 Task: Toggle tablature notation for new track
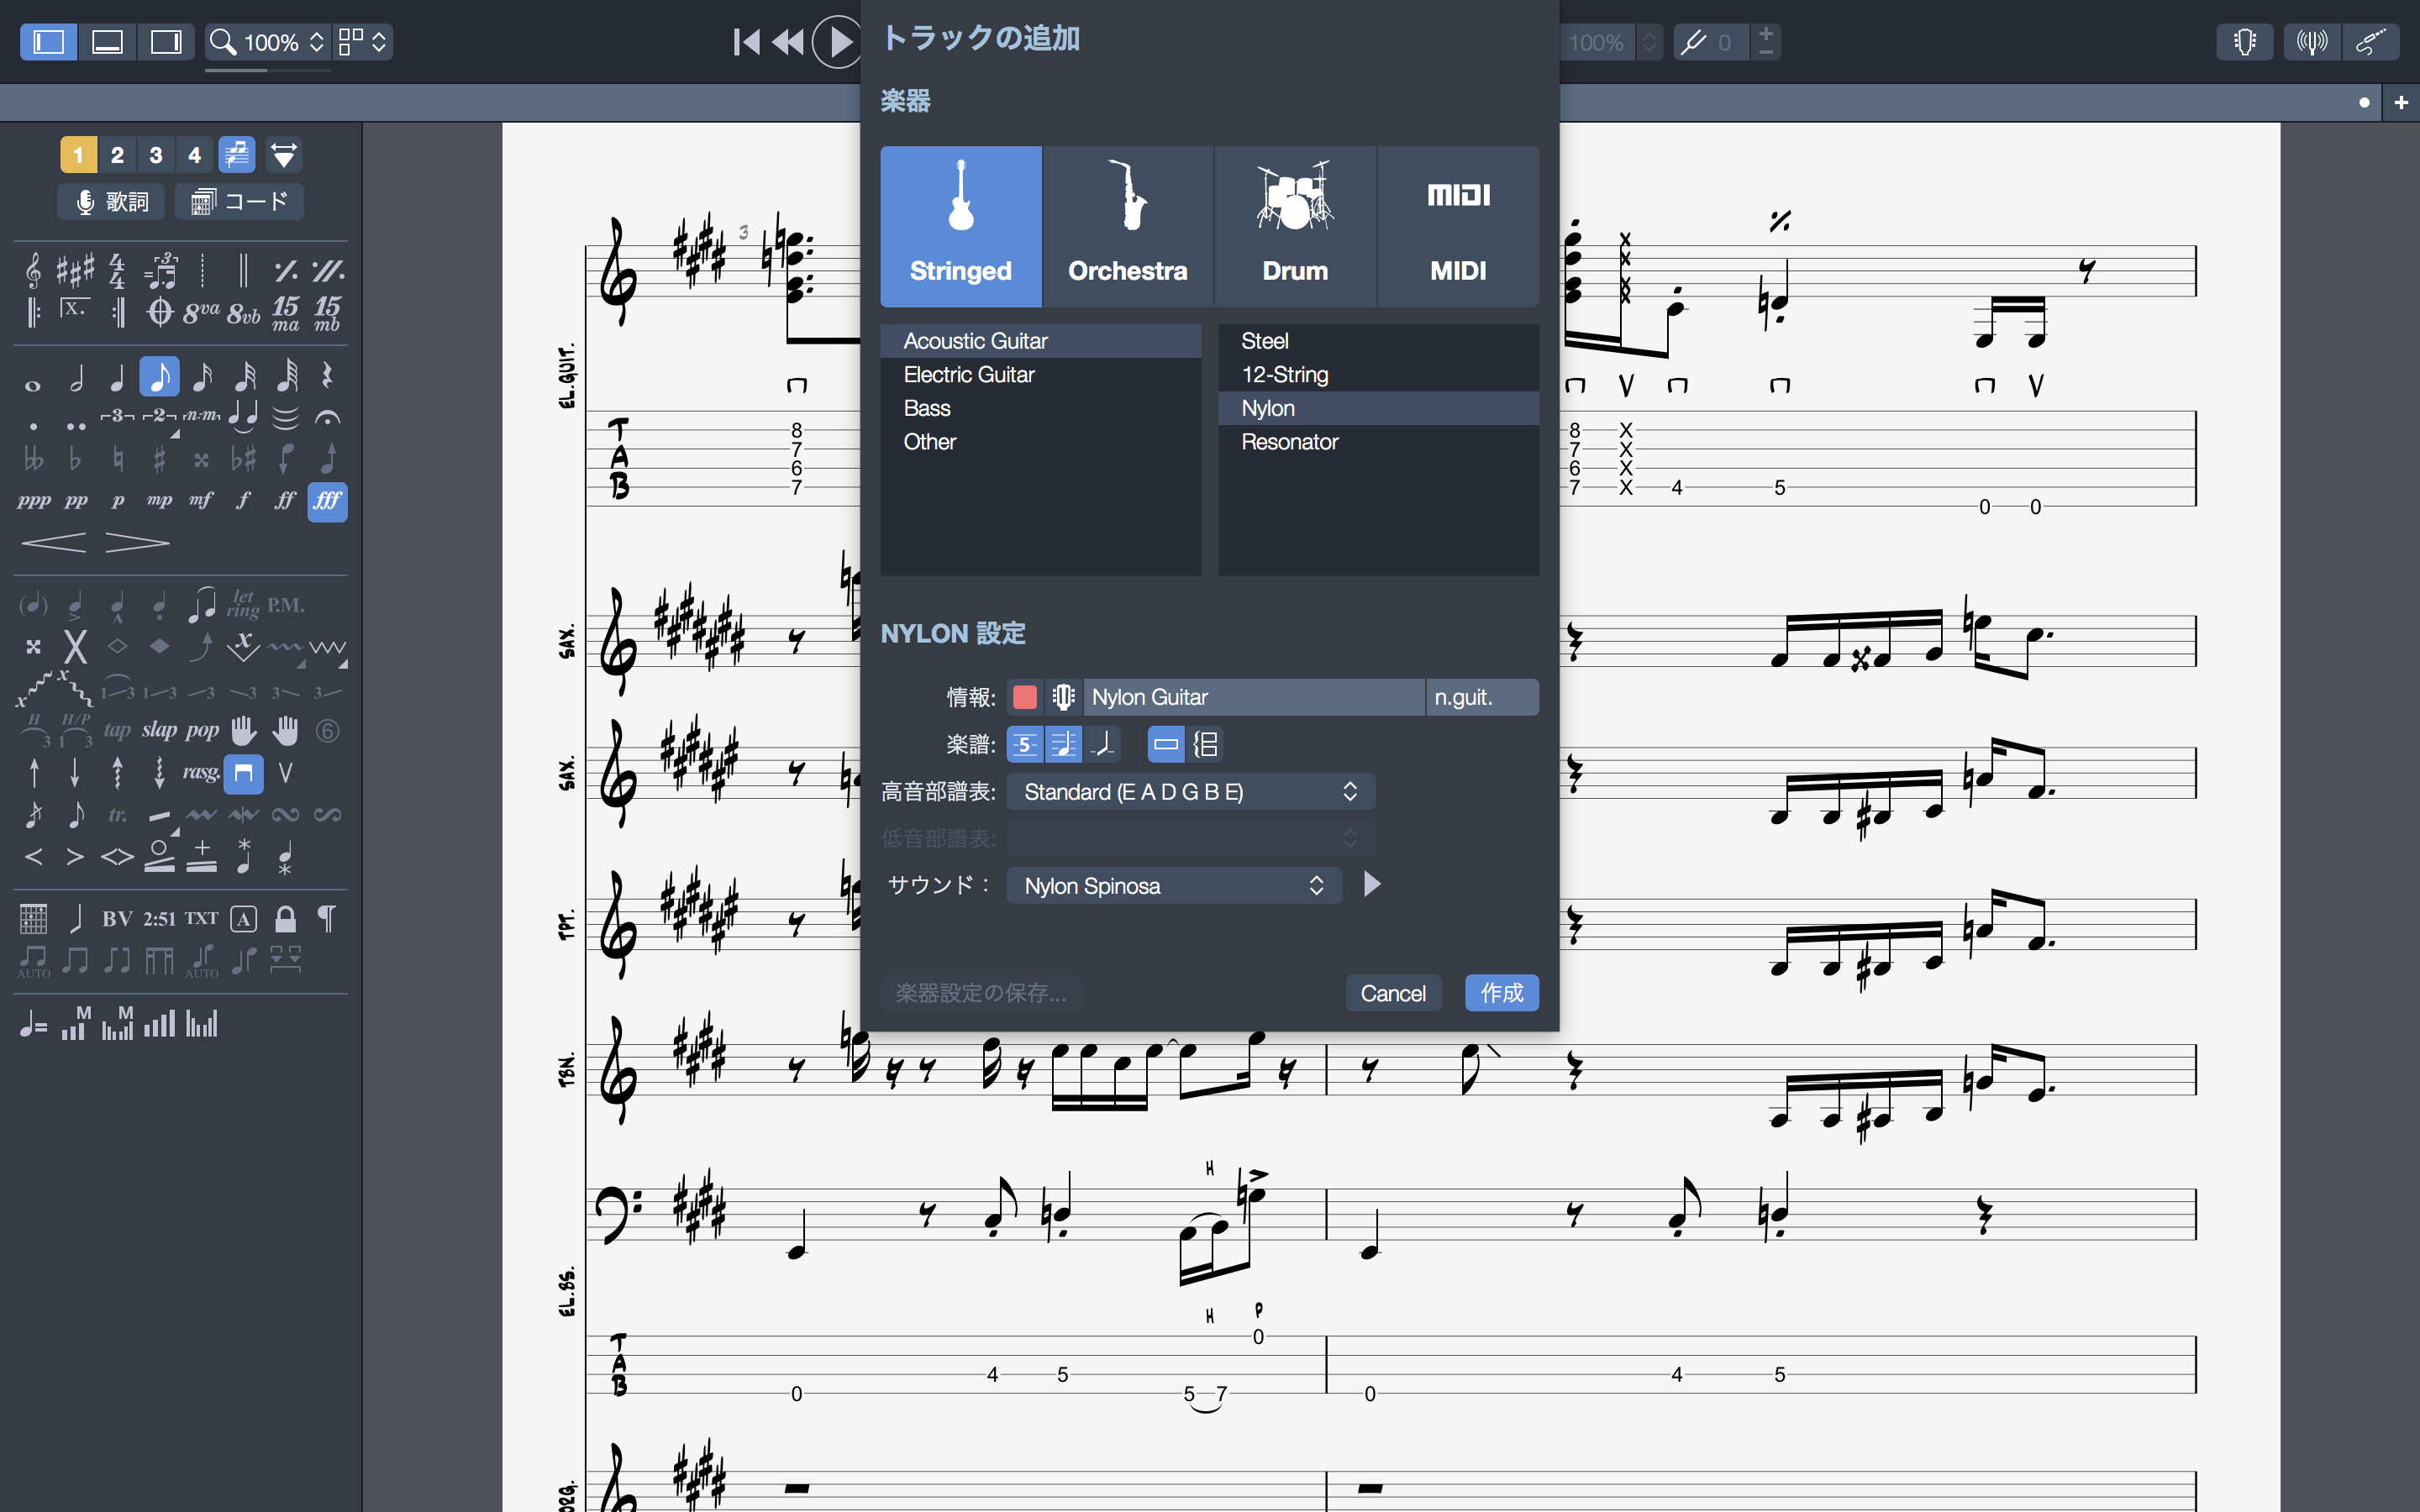click(x=1024, y=744)
